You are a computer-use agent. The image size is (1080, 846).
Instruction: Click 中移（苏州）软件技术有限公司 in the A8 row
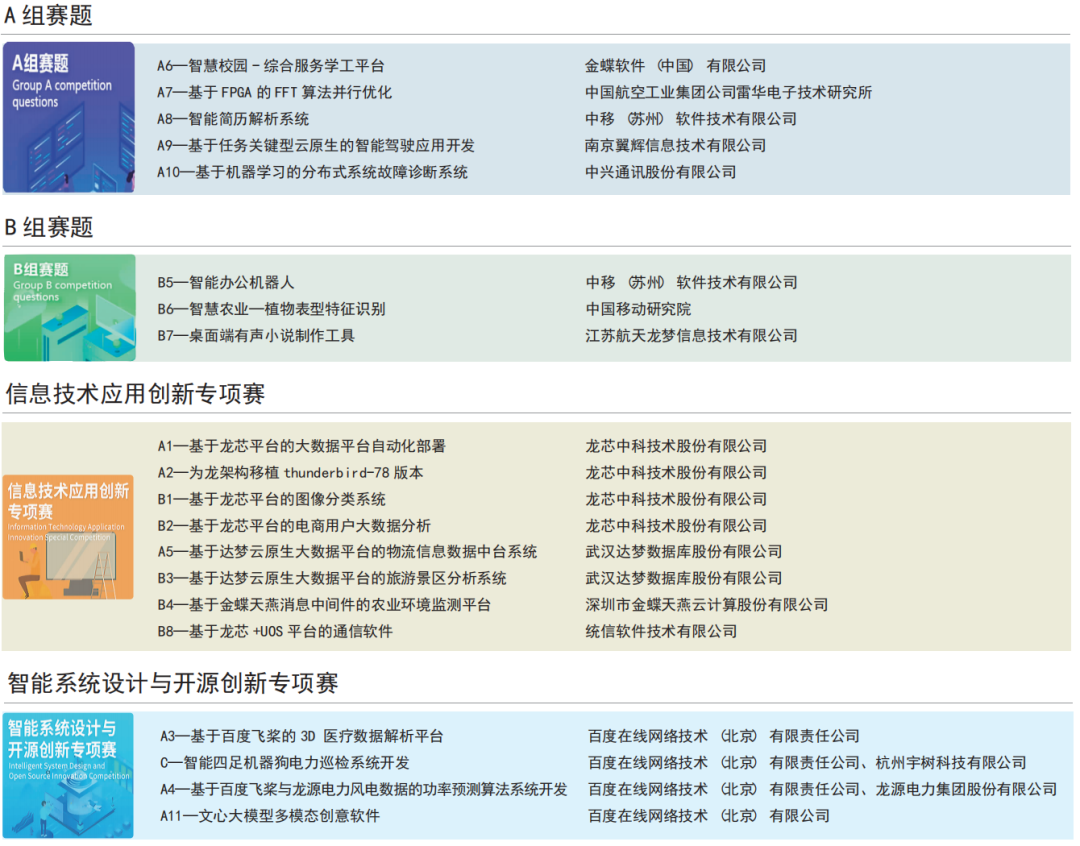point(690,119)
